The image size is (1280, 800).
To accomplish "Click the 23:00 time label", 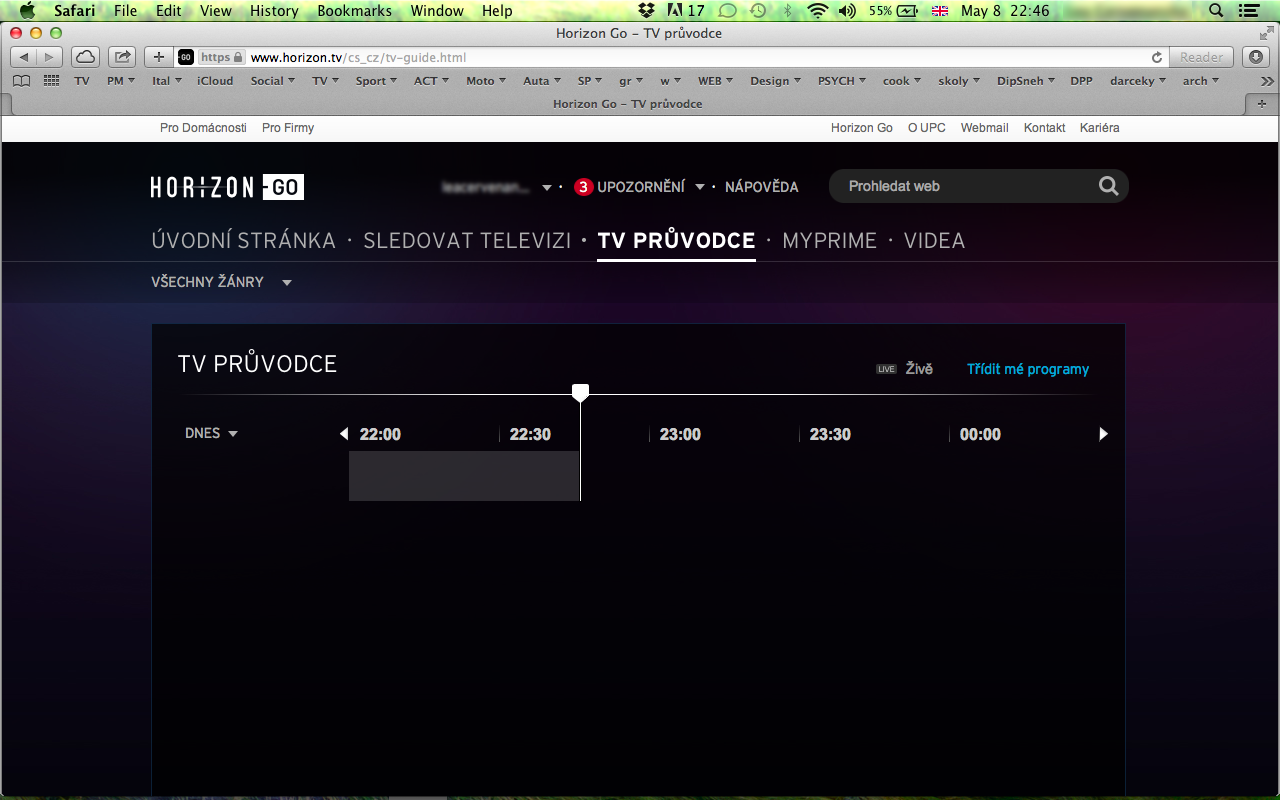I will click(680, 434).
